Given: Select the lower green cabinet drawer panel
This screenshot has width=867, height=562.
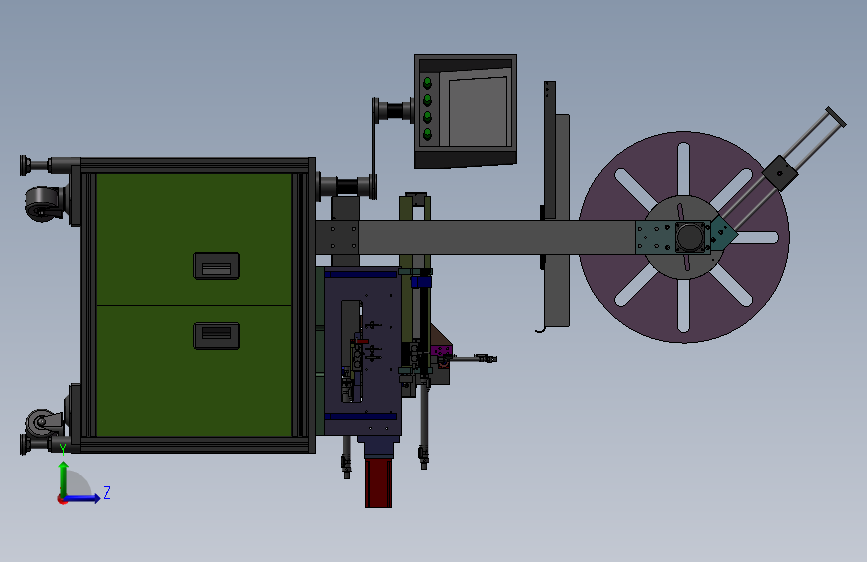Looking at the screenshot, I should click(194, 371).
